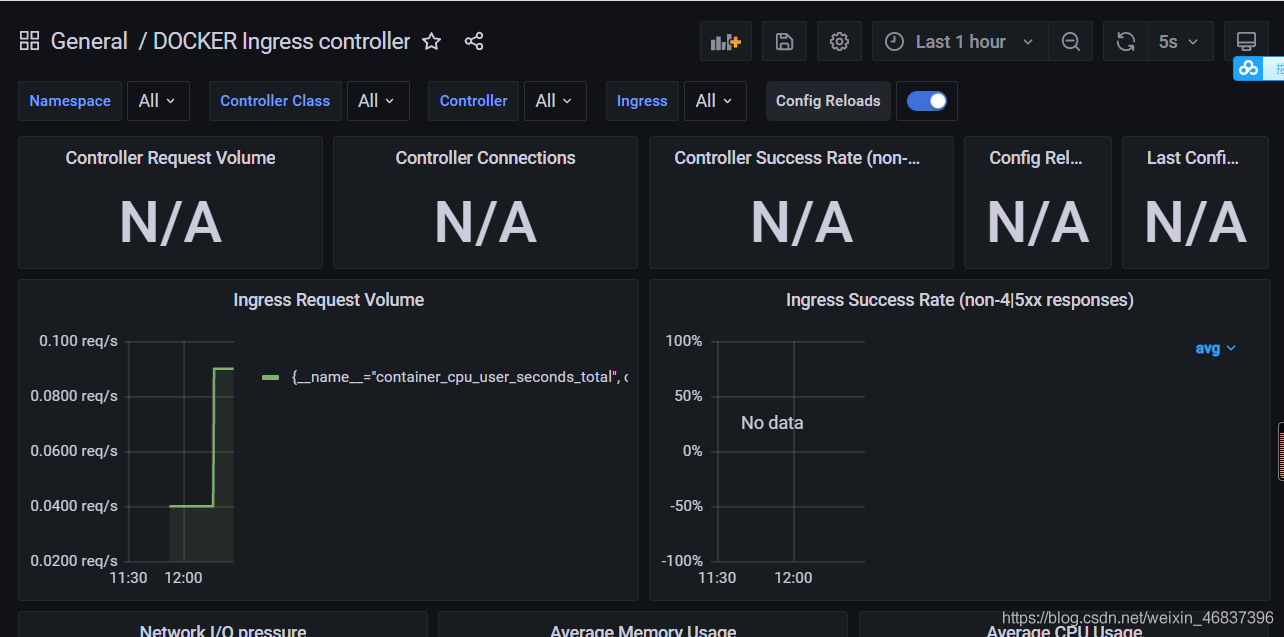Click the Save dashboard icon
This screenshot has height=637, width=1284.
[784, 41]
